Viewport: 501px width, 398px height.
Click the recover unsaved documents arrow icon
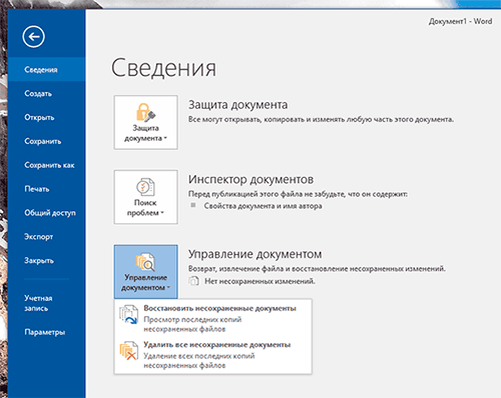pos(129,315)
